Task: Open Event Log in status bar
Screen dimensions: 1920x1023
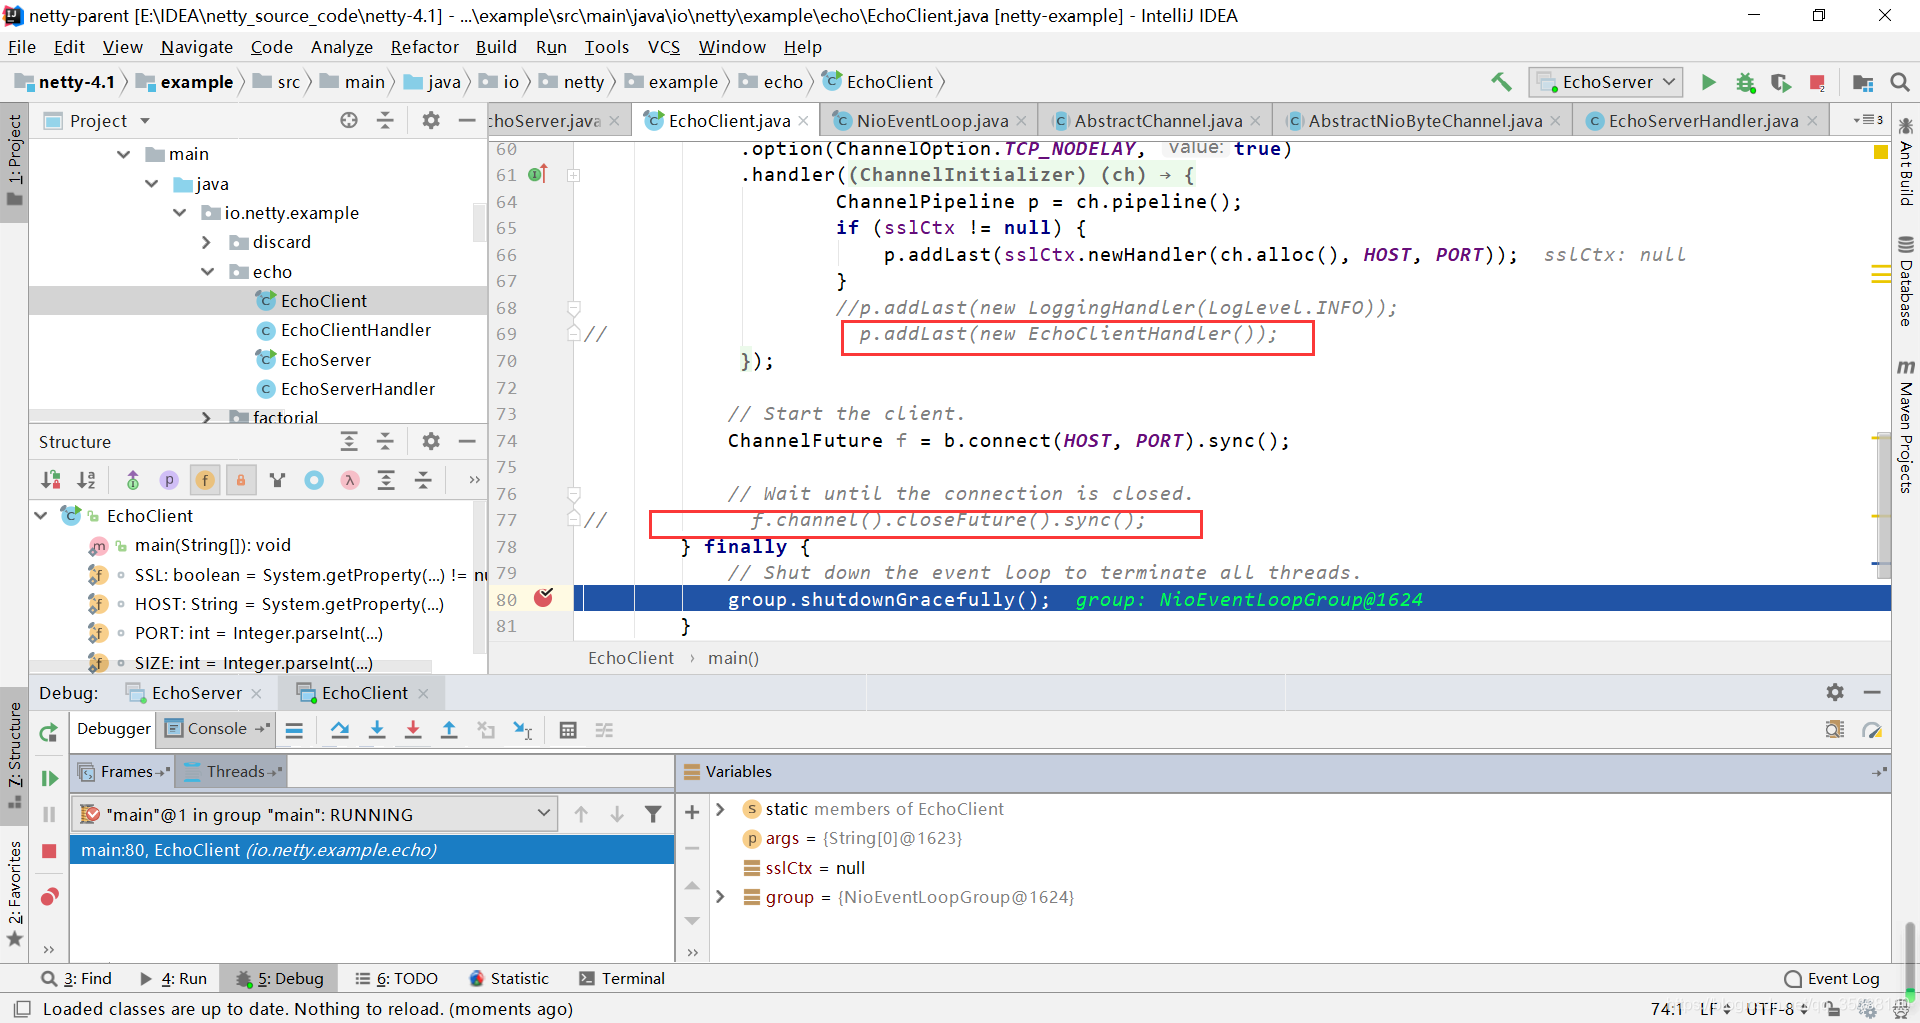Action: (x=1832, y=978)
